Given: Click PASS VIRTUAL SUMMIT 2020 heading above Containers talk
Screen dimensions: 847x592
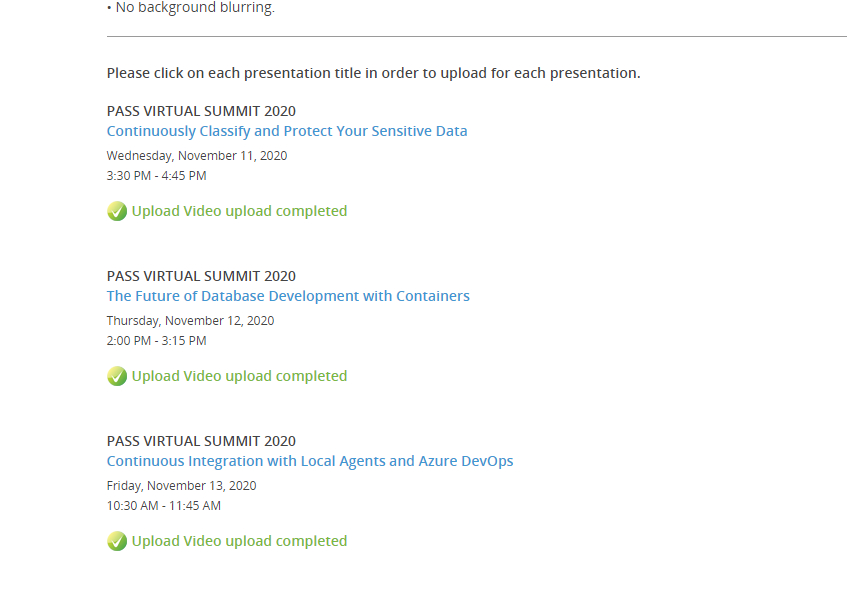Looking at the screenshot, I should [201, 276].
